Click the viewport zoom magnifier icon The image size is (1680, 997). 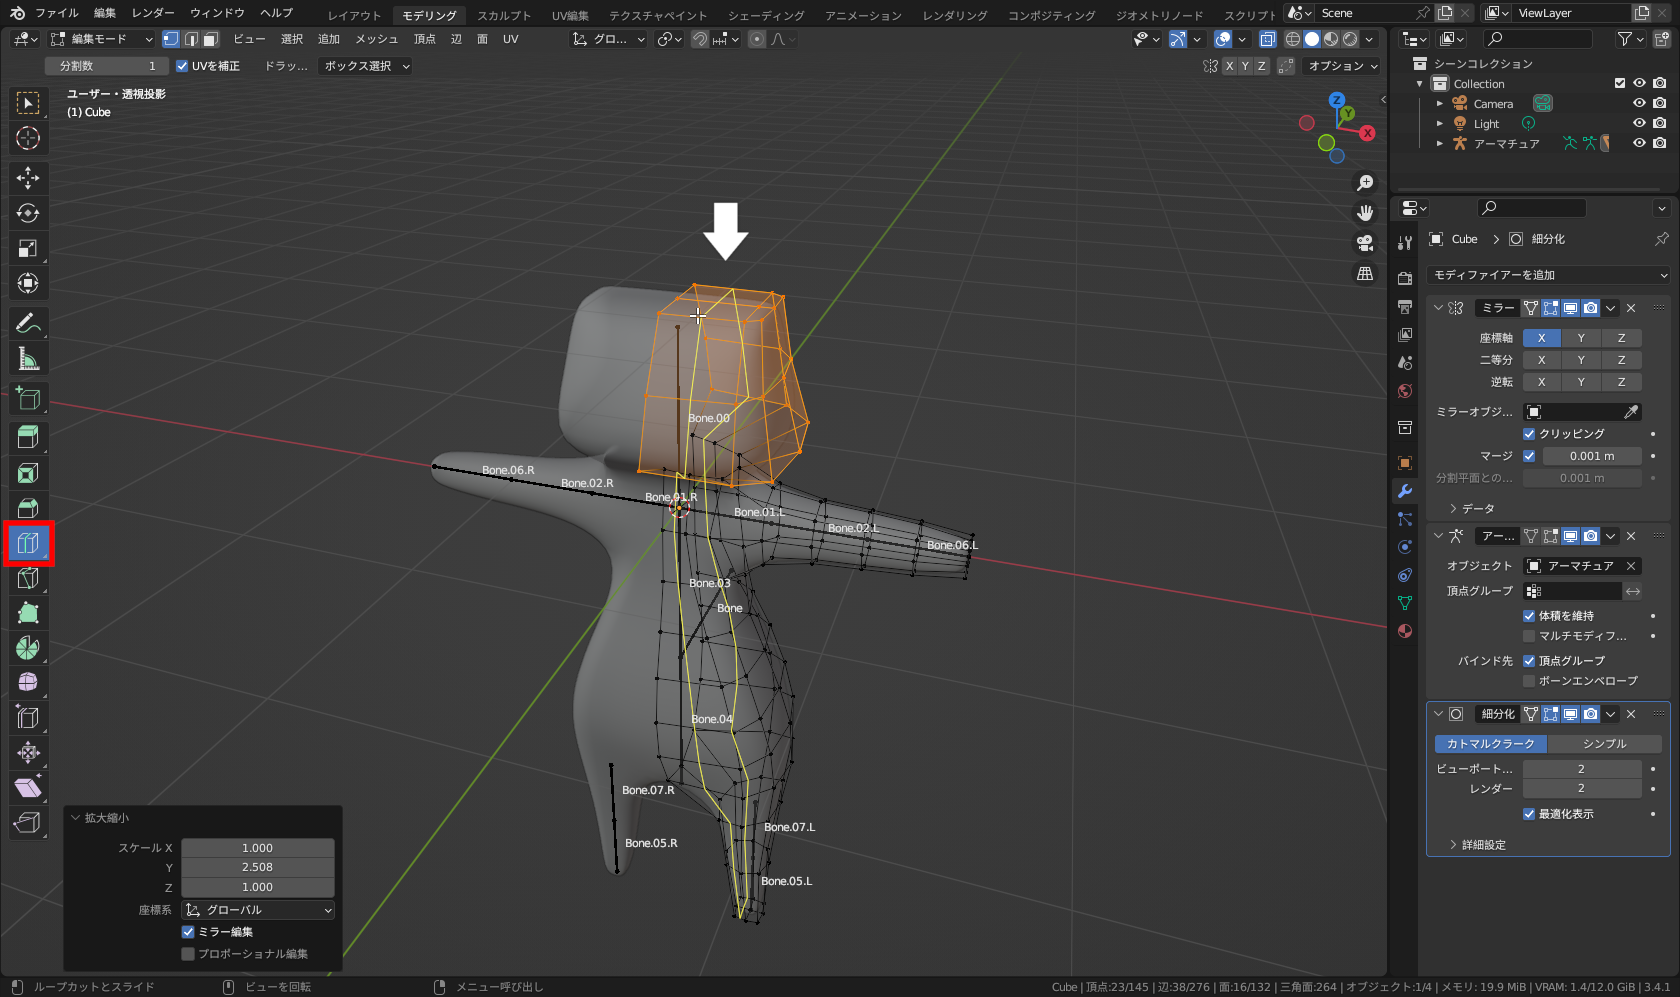1365,183
